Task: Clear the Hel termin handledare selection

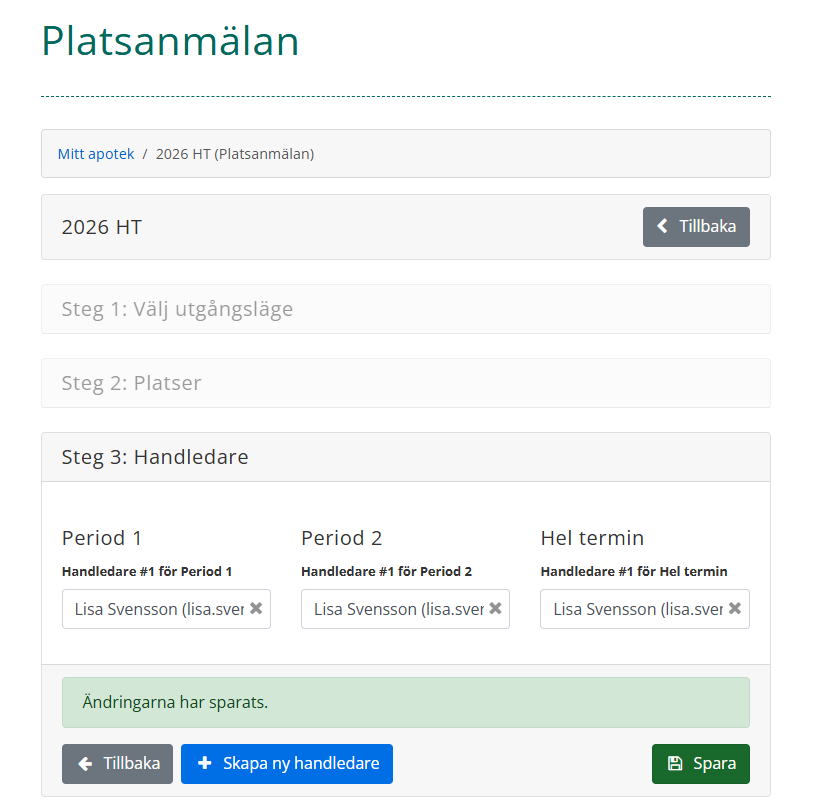Action: [735, 608]
